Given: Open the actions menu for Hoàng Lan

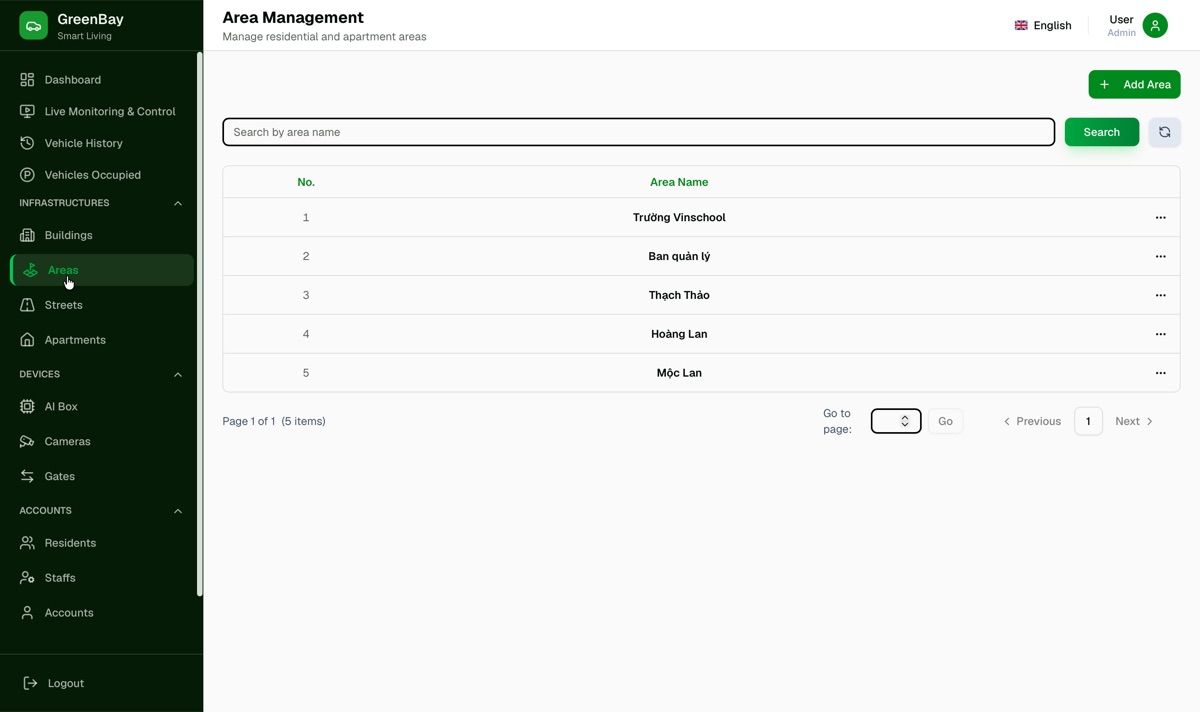Looking at the screenshot, I should point(1161,334).
